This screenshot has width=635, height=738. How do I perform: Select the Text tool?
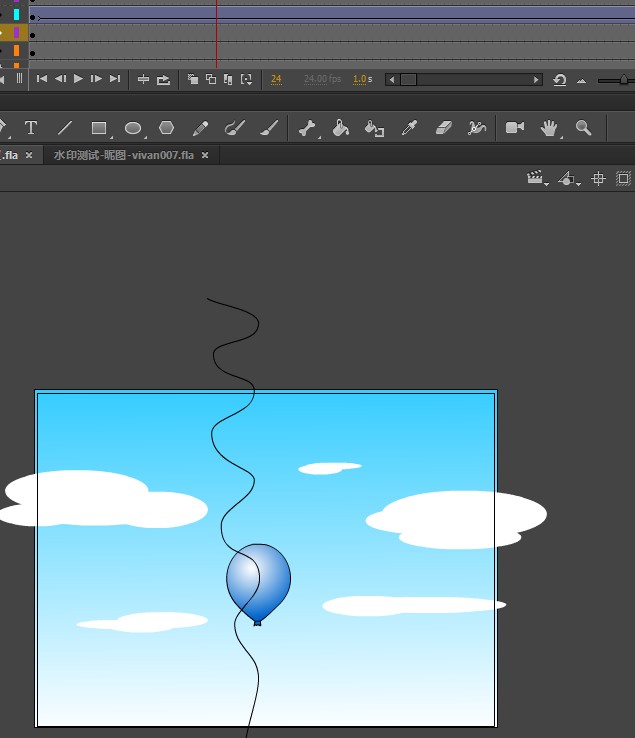pos(31,128)
